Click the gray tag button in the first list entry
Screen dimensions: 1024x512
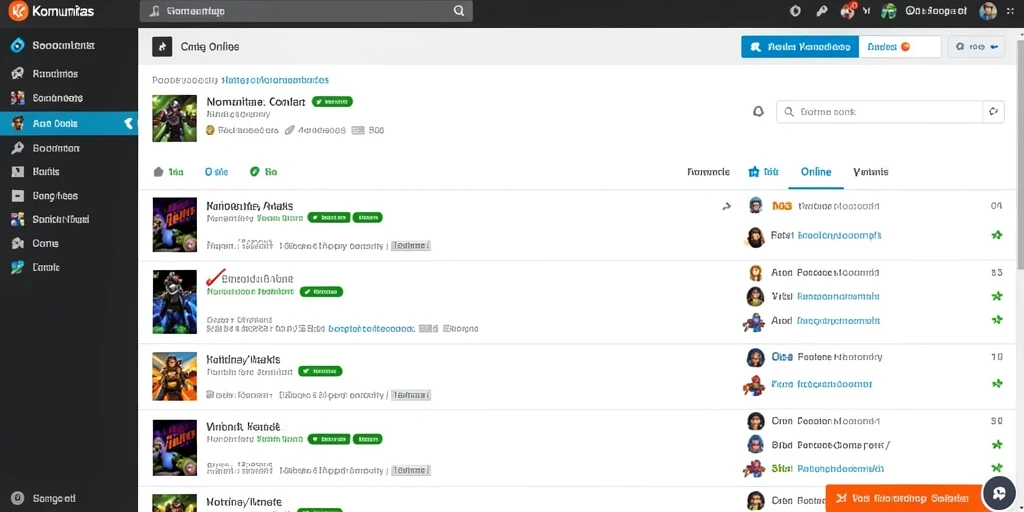tap(411, 246)
